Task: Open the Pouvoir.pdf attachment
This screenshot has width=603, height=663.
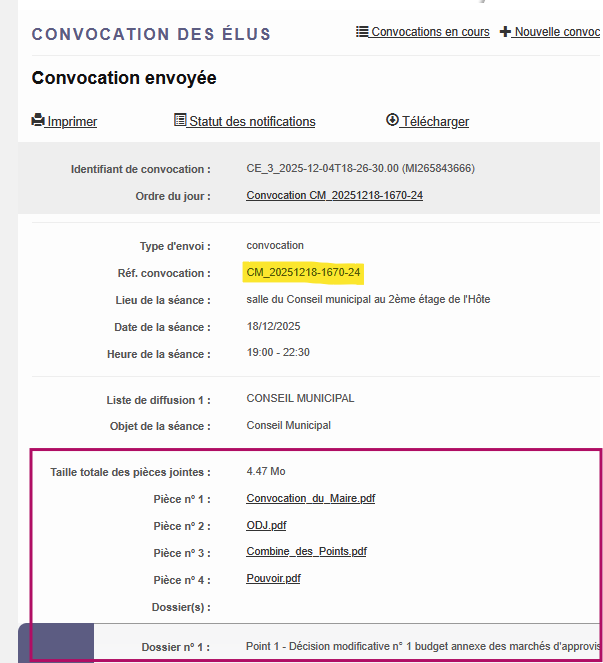Action: 274,578
